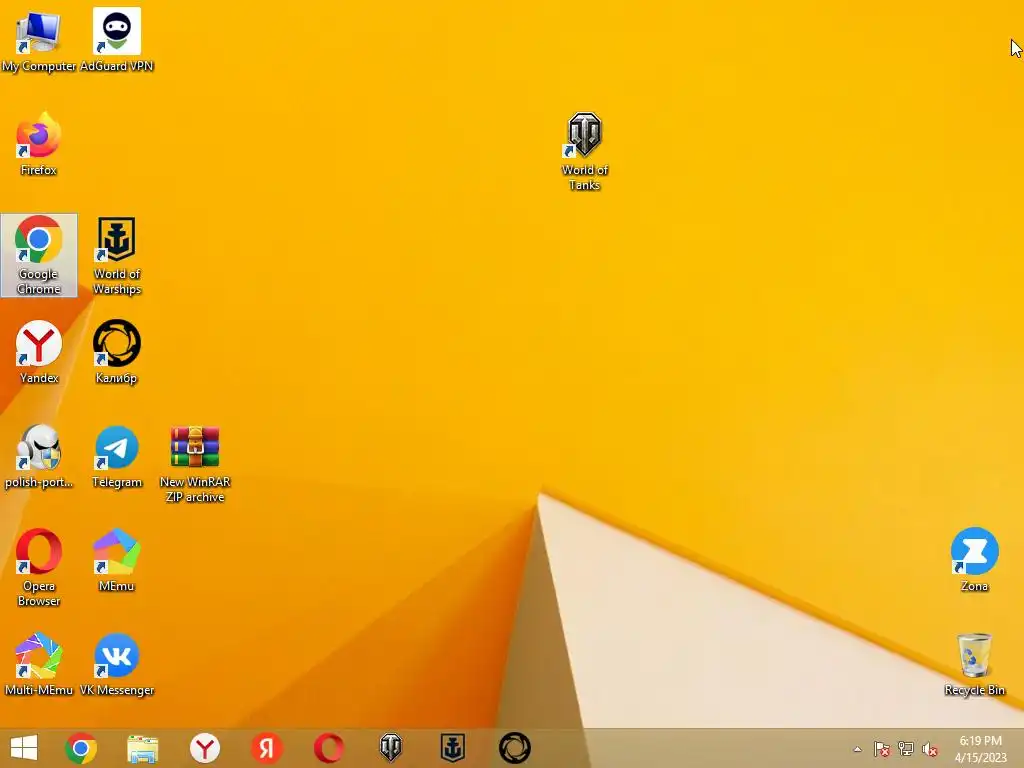Image resolution: width=1024 pixels, height=768 pixels.
Task: Launch Chrome from the taskbar
Action: (81, 748)
